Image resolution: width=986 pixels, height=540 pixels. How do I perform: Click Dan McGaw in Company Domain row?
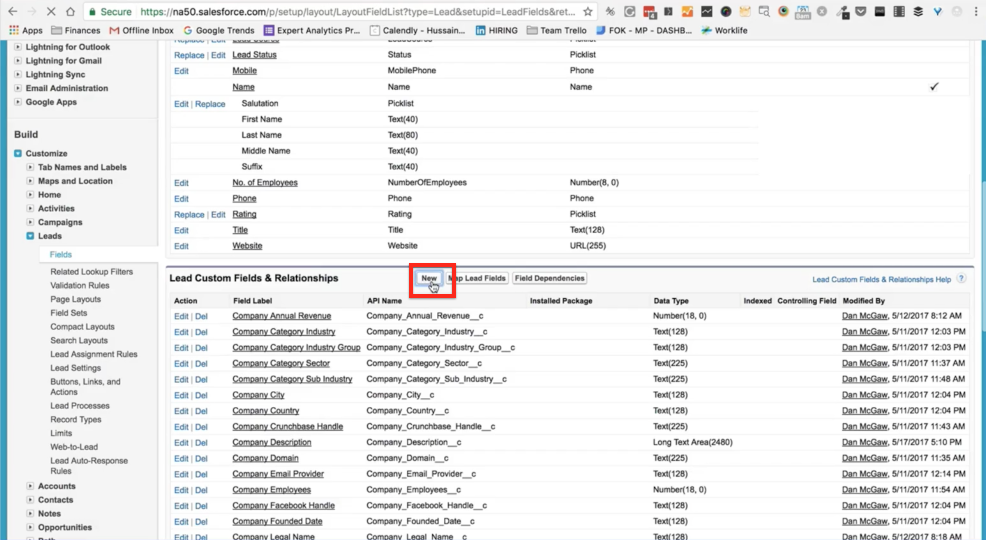click(865, 458)
